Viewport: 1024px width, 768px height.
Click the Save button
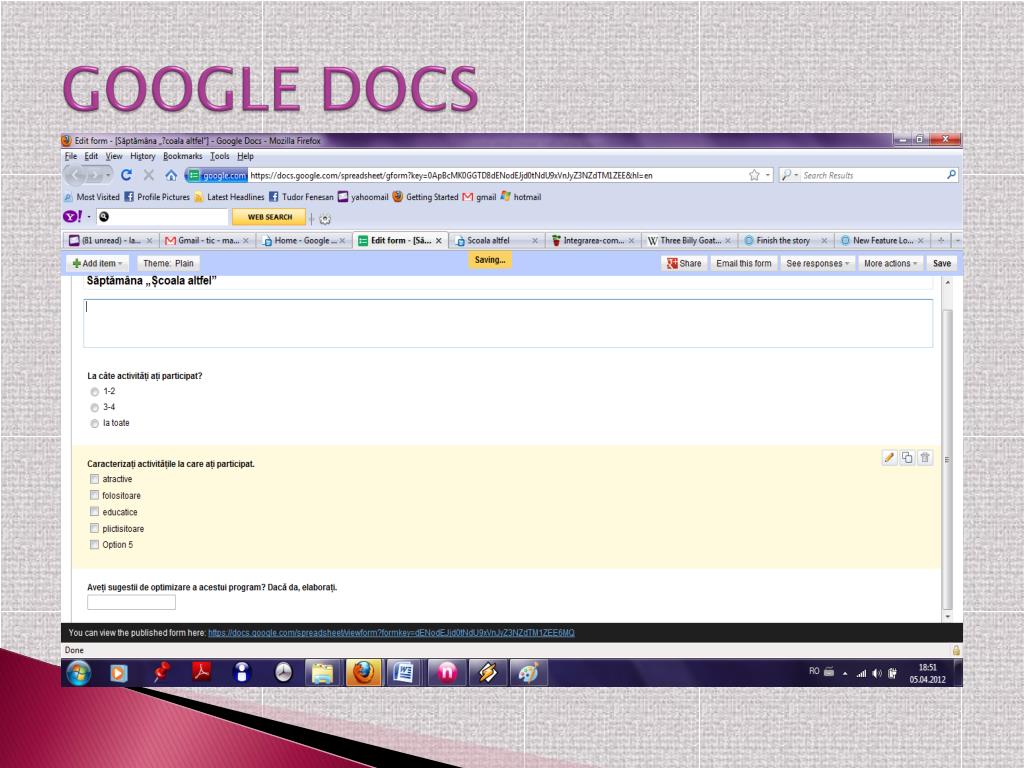click(x=942, y=263)
